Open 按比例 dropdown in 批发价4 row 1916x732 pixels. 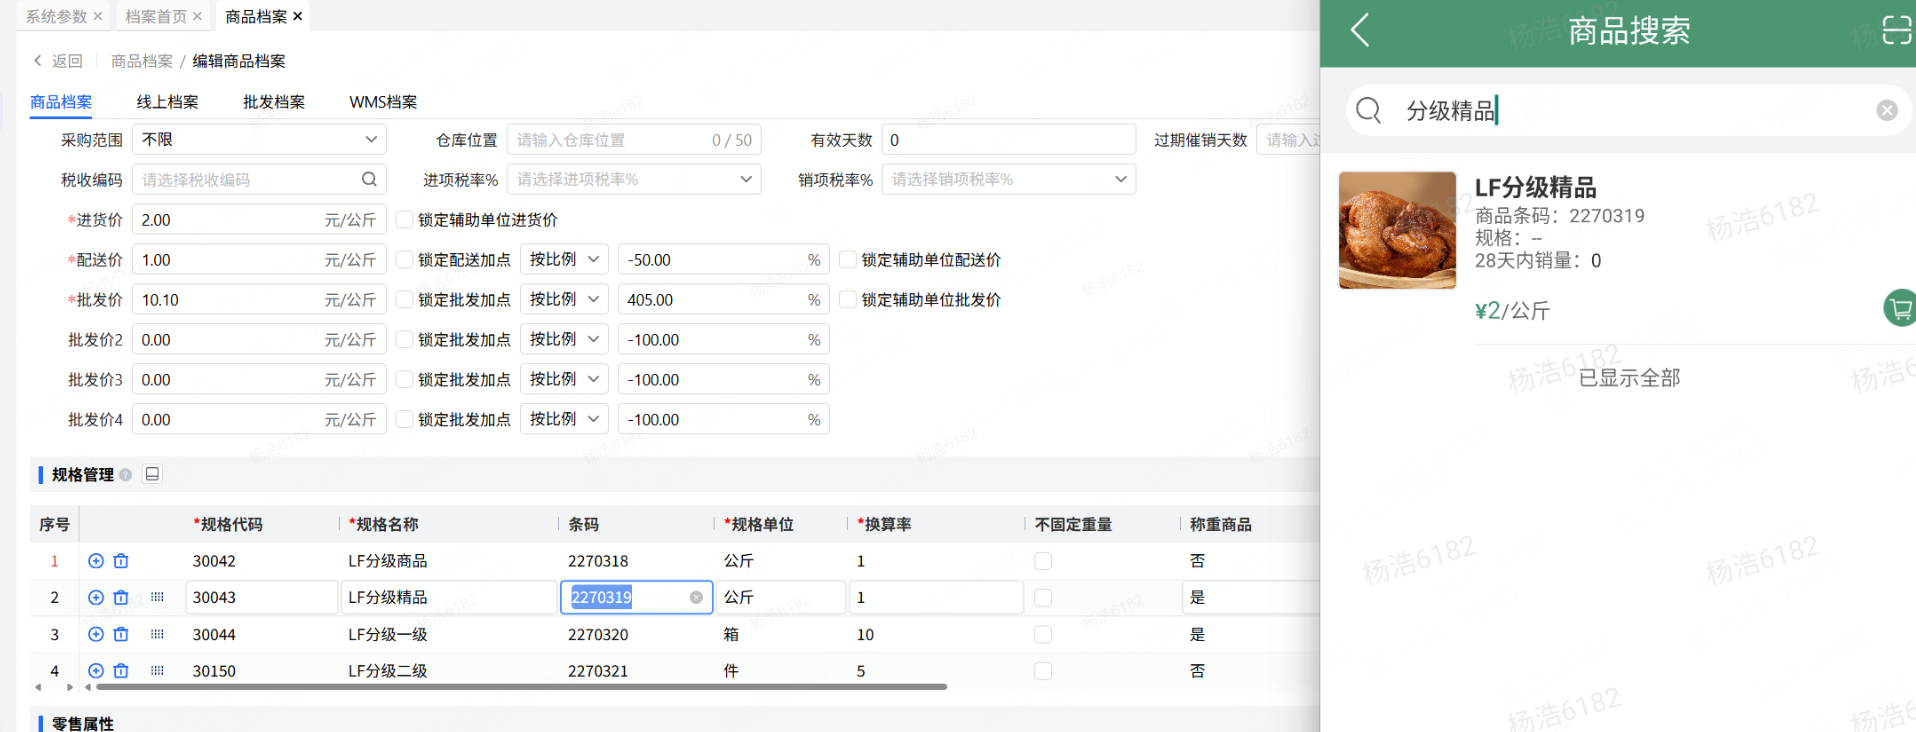pyautogui.click(x=564, y=419)
